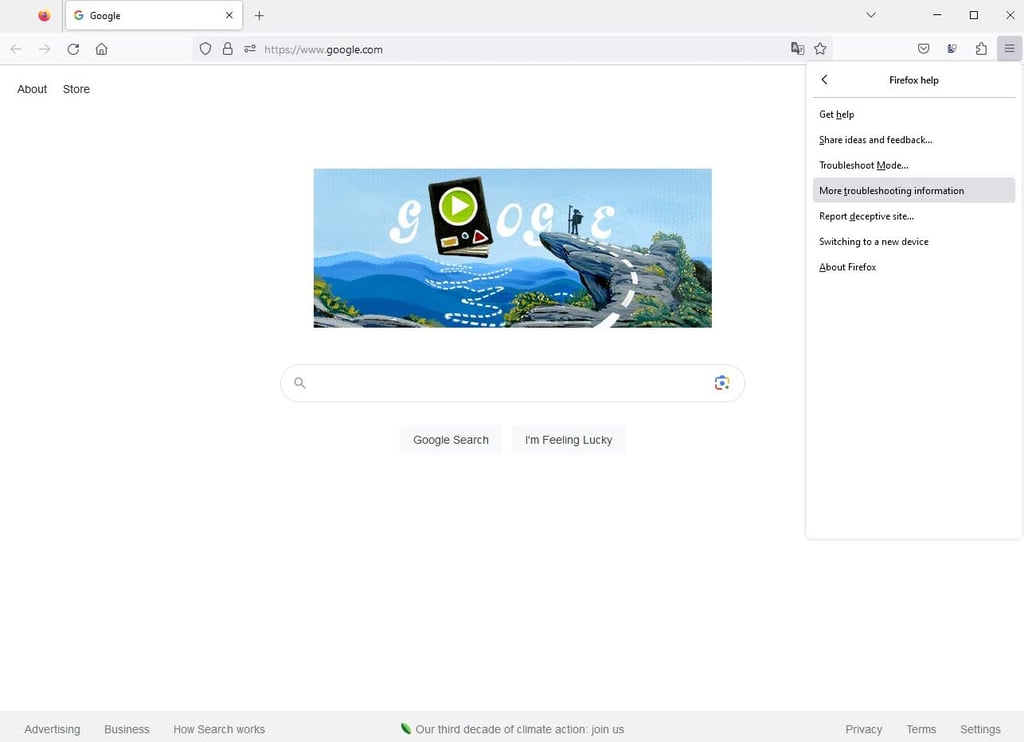Click into the Google search box
The image size is (1024, 742).
pyautogui.click(x=512, y=383)
